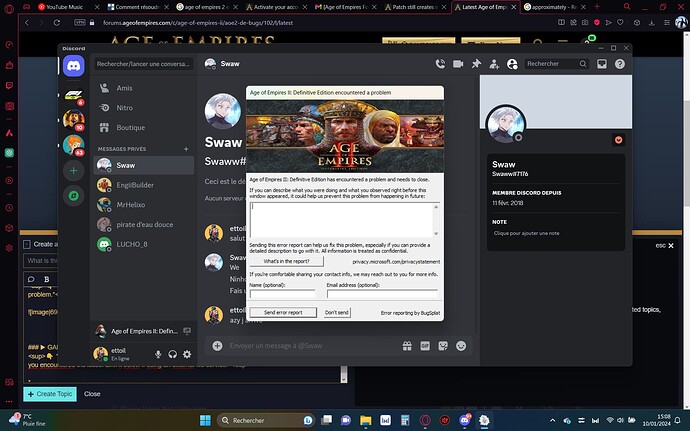Click the Don't send button
The width and height of the screenshot is (690, 431).
click(337, 313)
